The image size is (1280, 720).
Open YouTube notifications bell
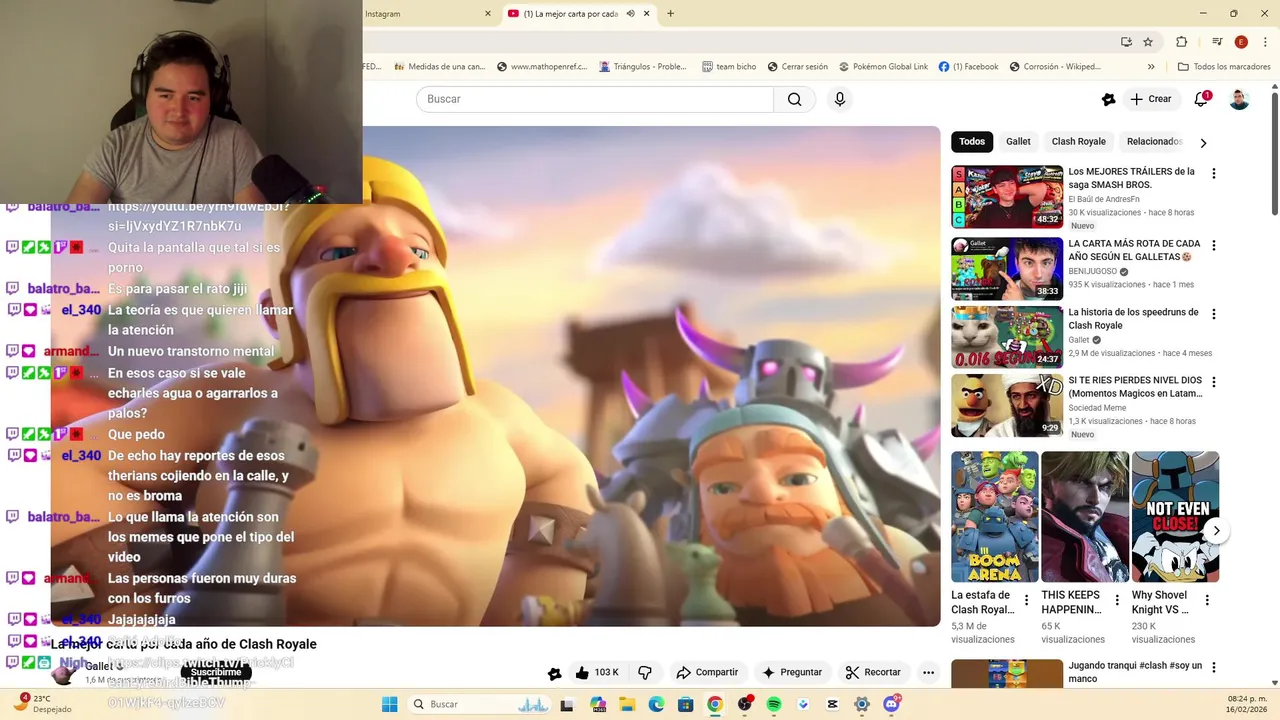pos(1201,99)
